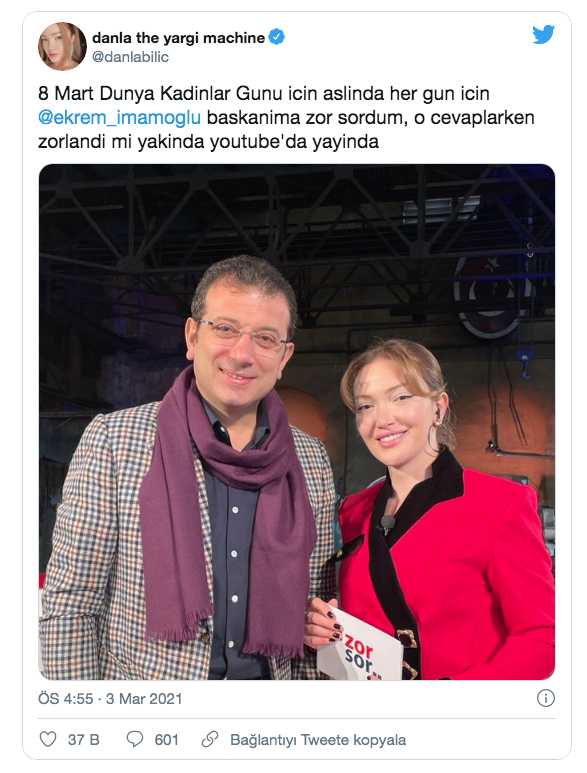The width and height of the screenshot is (587, 773).
Task: Open the @ekrem_imamoglu mention link
Action: 119,118
